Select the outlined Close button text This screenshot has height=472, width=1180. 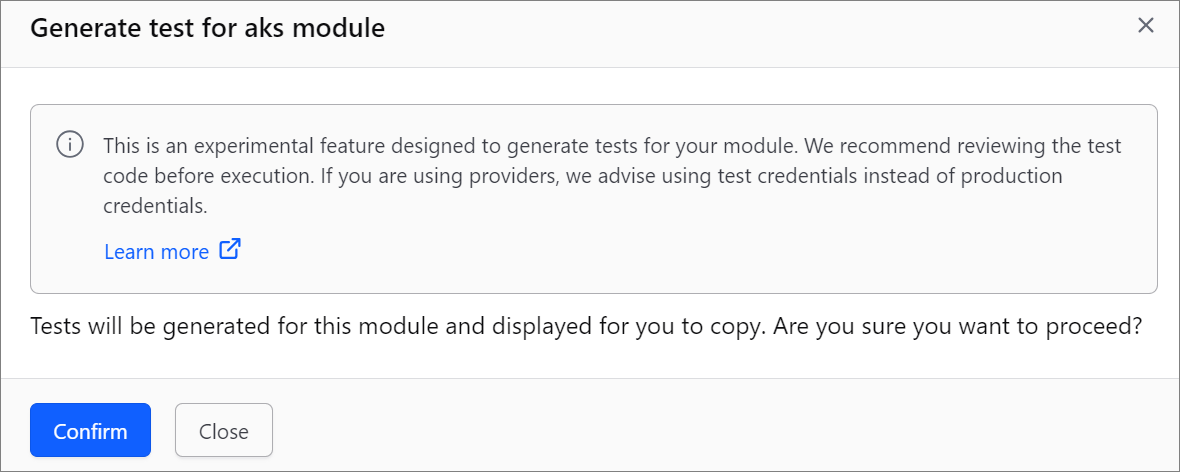click(x=224, y=431)
